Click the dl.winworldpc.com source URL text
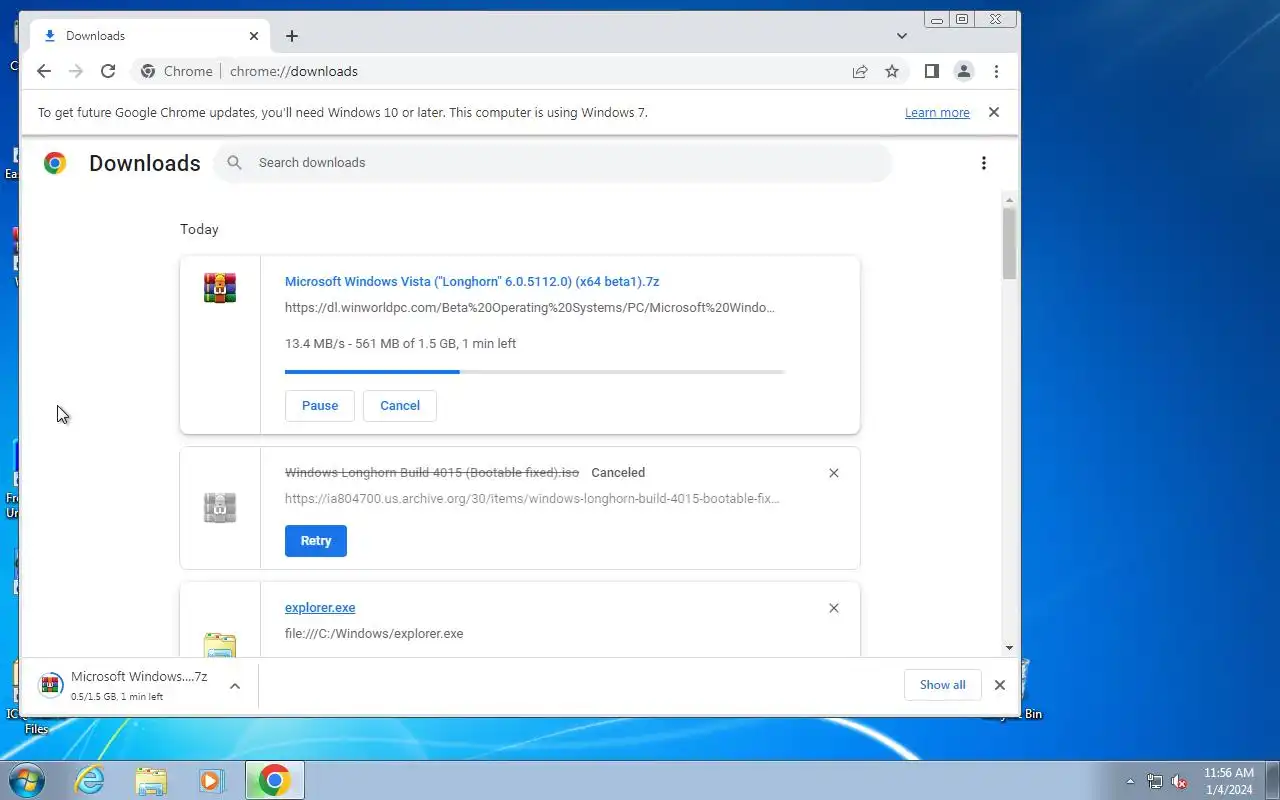The height and width of the screenshot is (800, 1280). click(x=530, y=308)
